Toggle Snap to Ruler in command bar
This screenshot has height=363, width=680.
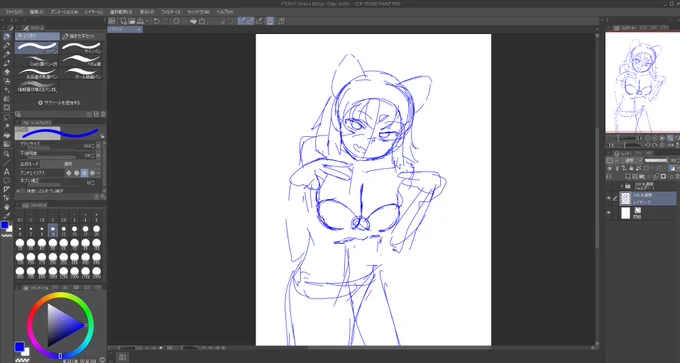pyautogui.click(x=242, y=21)
